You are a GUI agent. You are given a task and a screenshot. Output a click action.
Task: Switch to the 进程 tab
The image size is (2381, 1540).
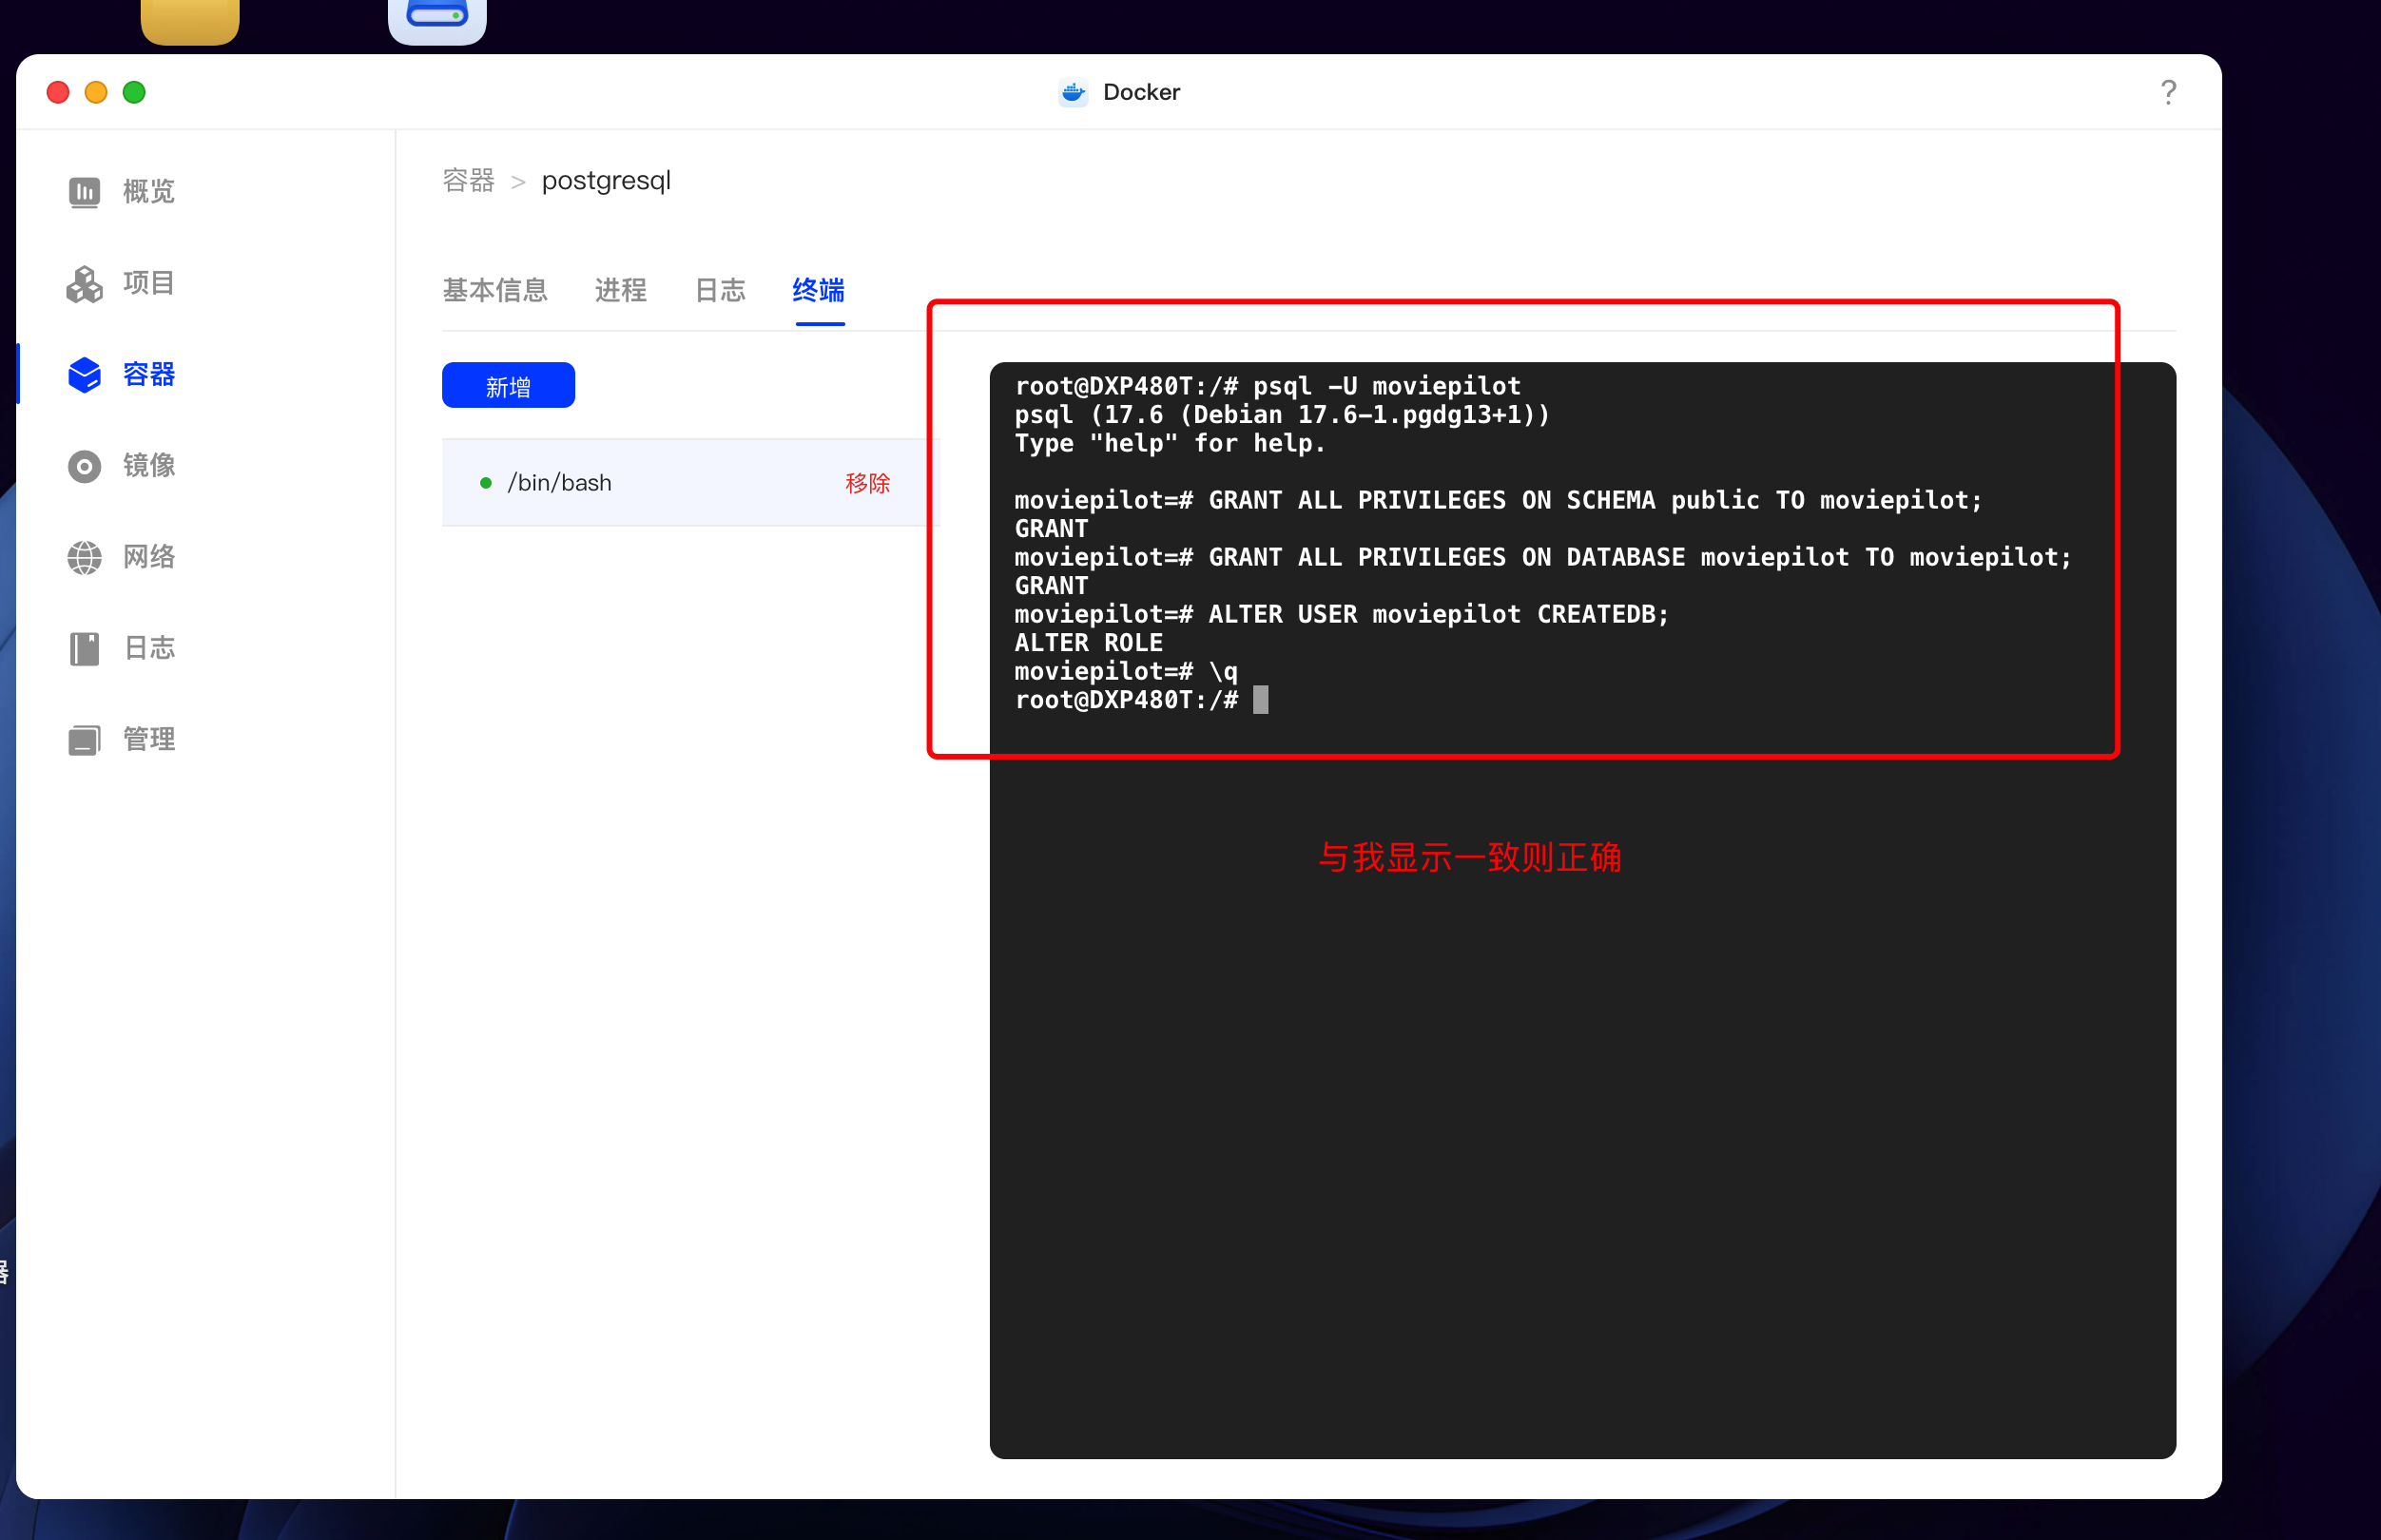(x=621, y=290)
